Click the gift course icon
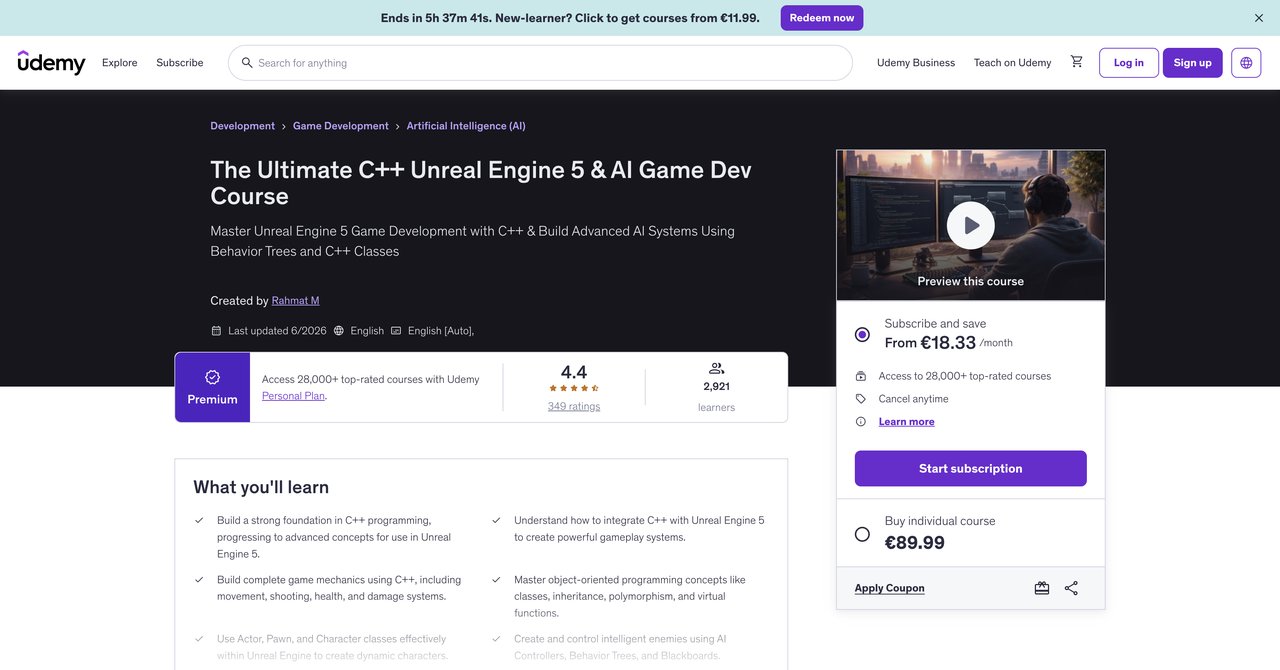1280x670 pixels. (1042, 588)
